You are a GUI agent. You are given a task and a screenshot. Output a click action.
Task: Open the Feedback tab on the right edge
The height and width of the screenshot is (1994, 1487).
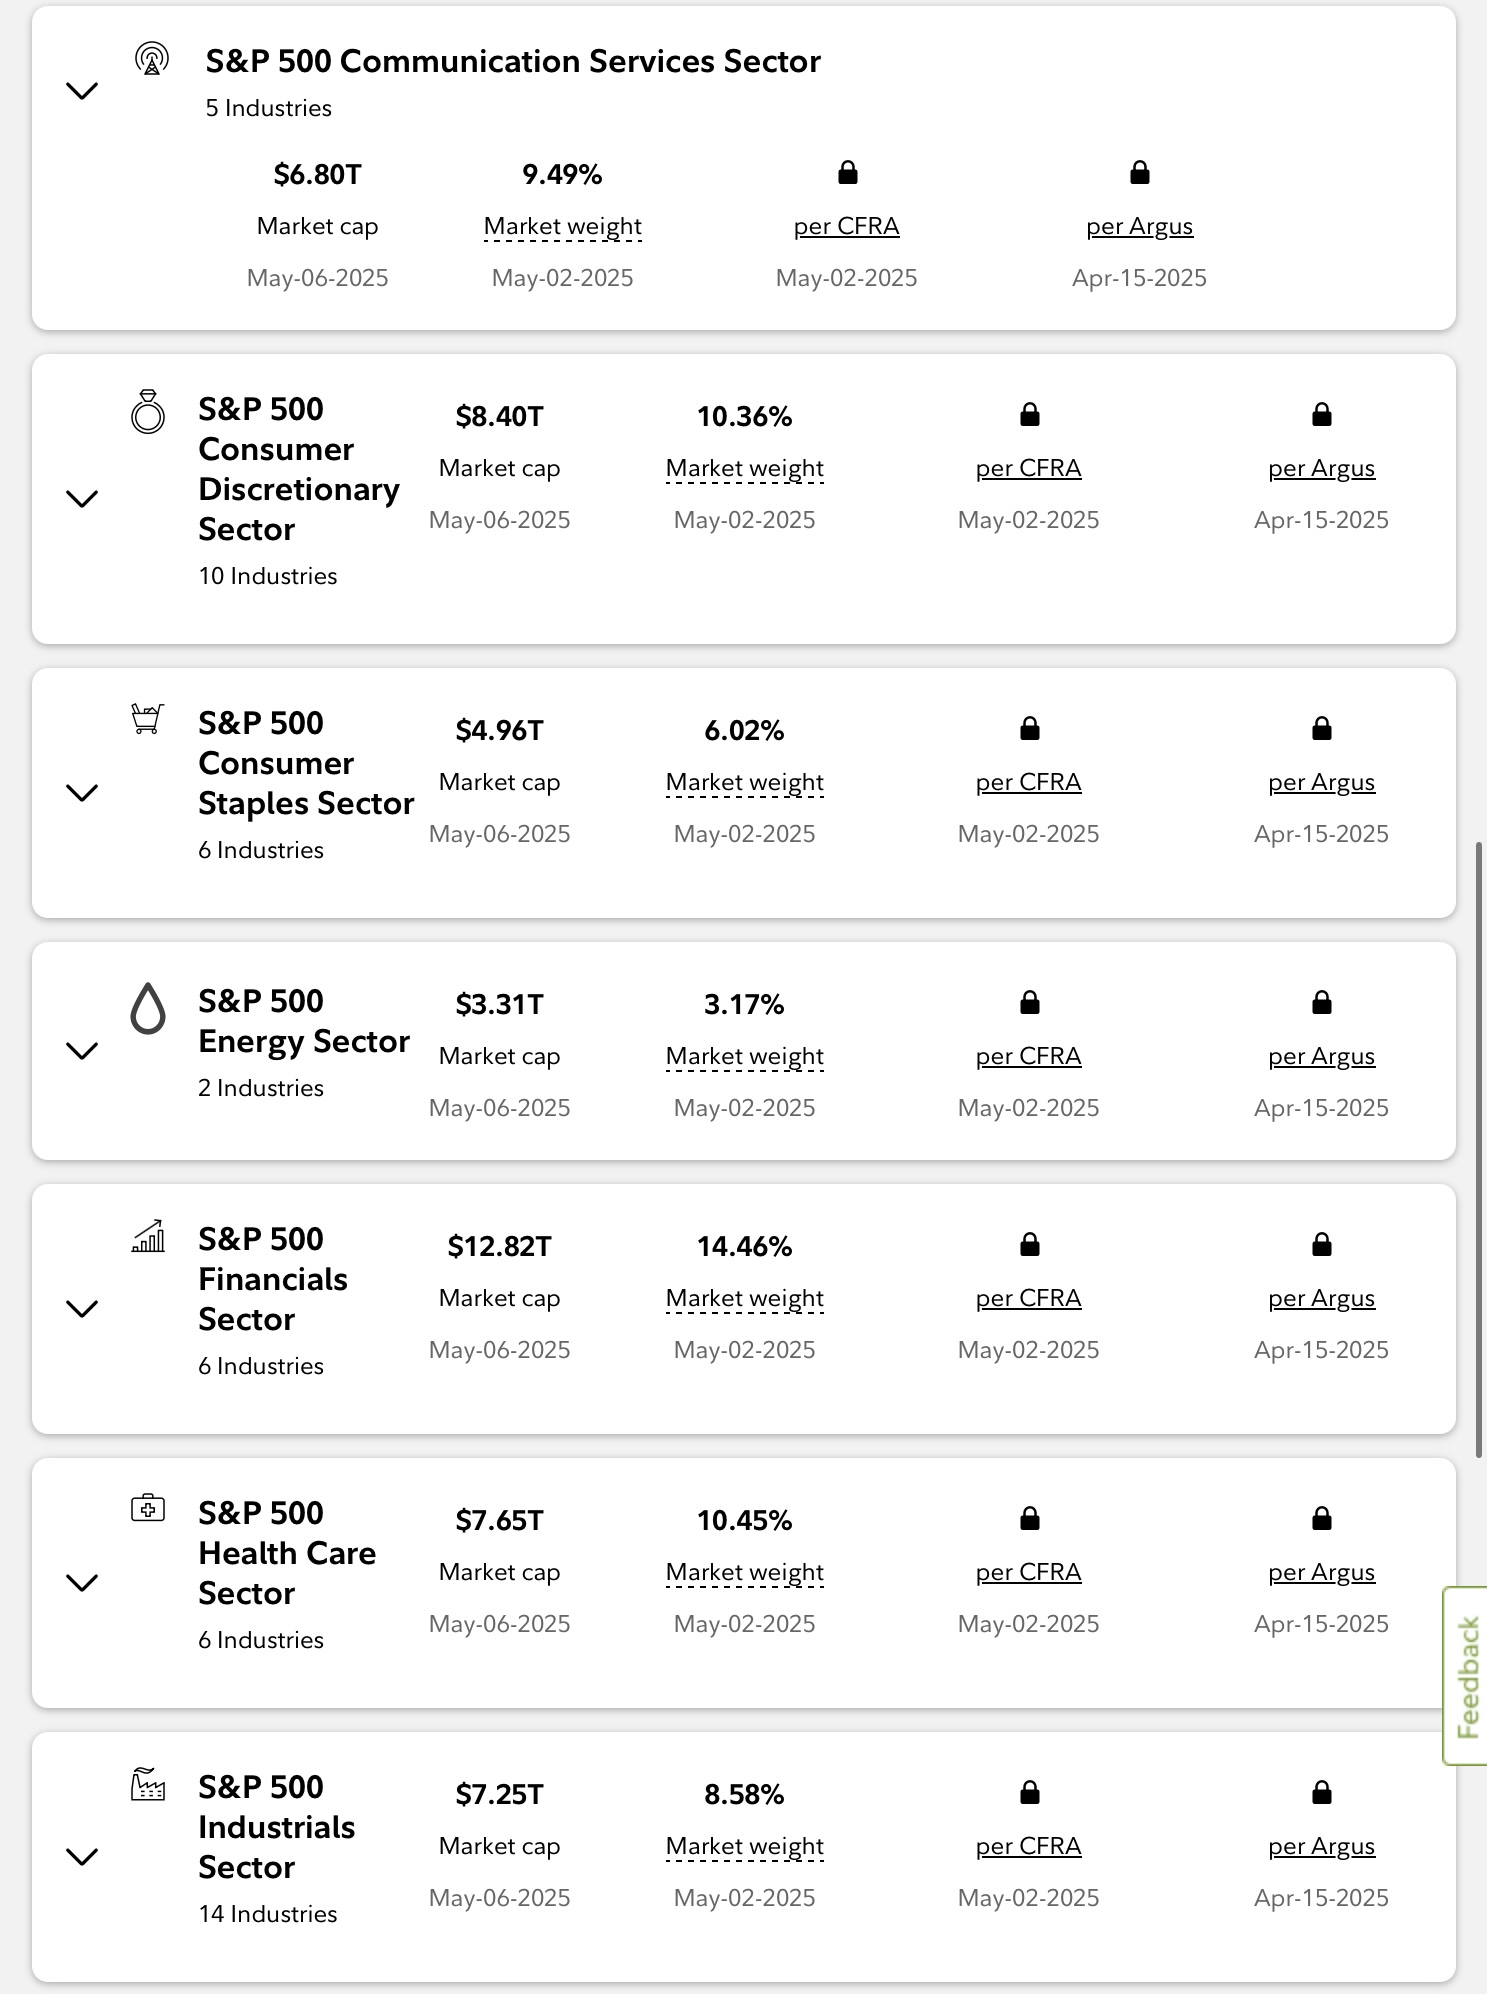point(1466,1676)
